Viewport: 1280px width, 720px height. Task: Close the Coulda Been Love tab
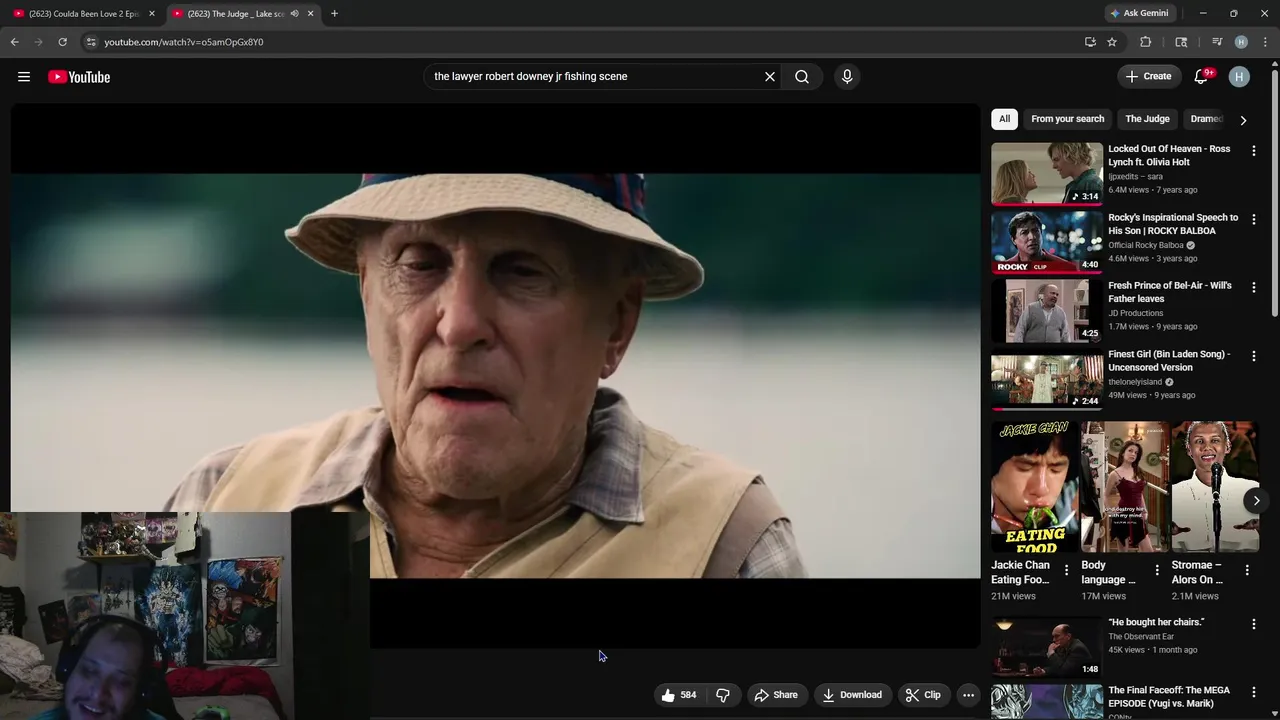(x=152, y=14)
